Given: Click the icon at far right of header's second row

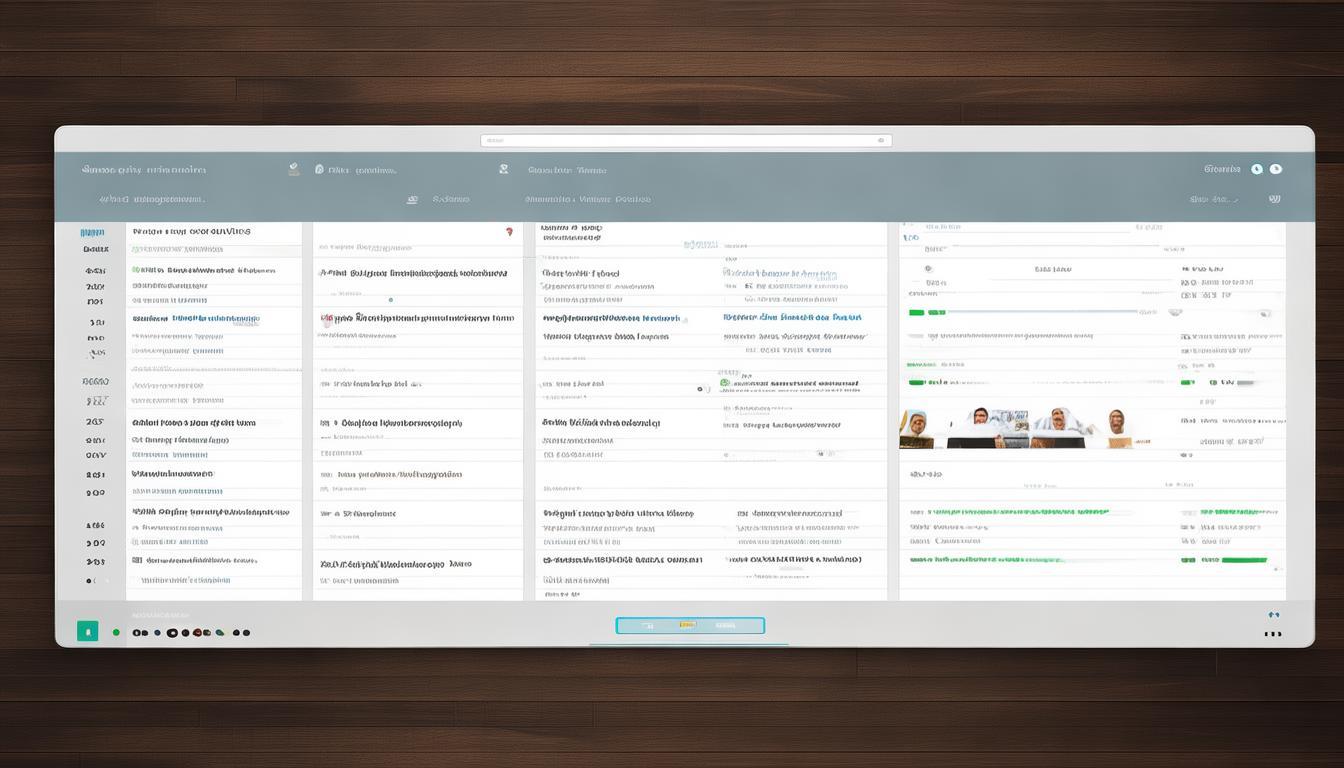Looking at the screenshot, I should tap(1274, 199).
